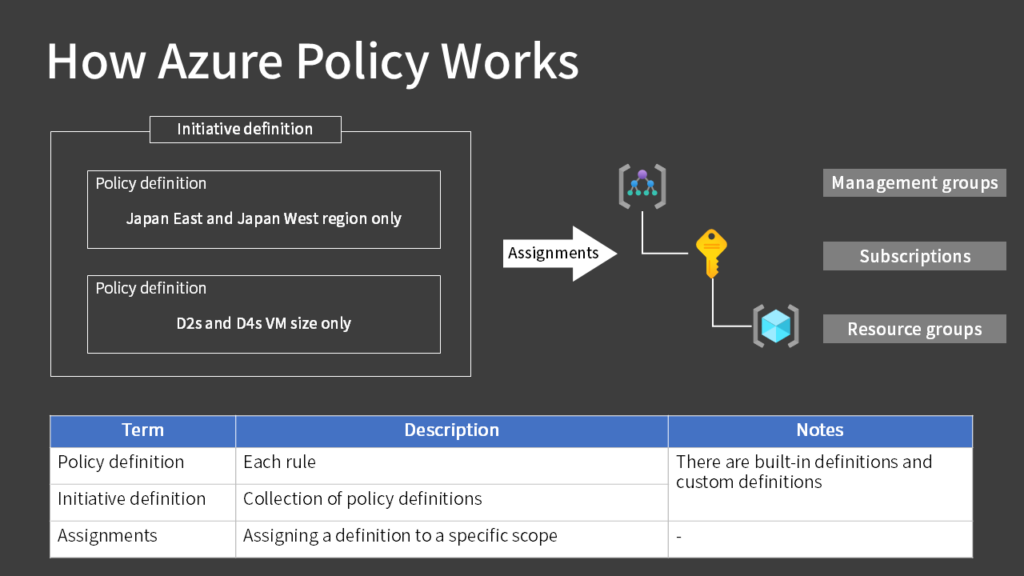Select the Assignments table row
1024x576 pixels.
(107, 535)
